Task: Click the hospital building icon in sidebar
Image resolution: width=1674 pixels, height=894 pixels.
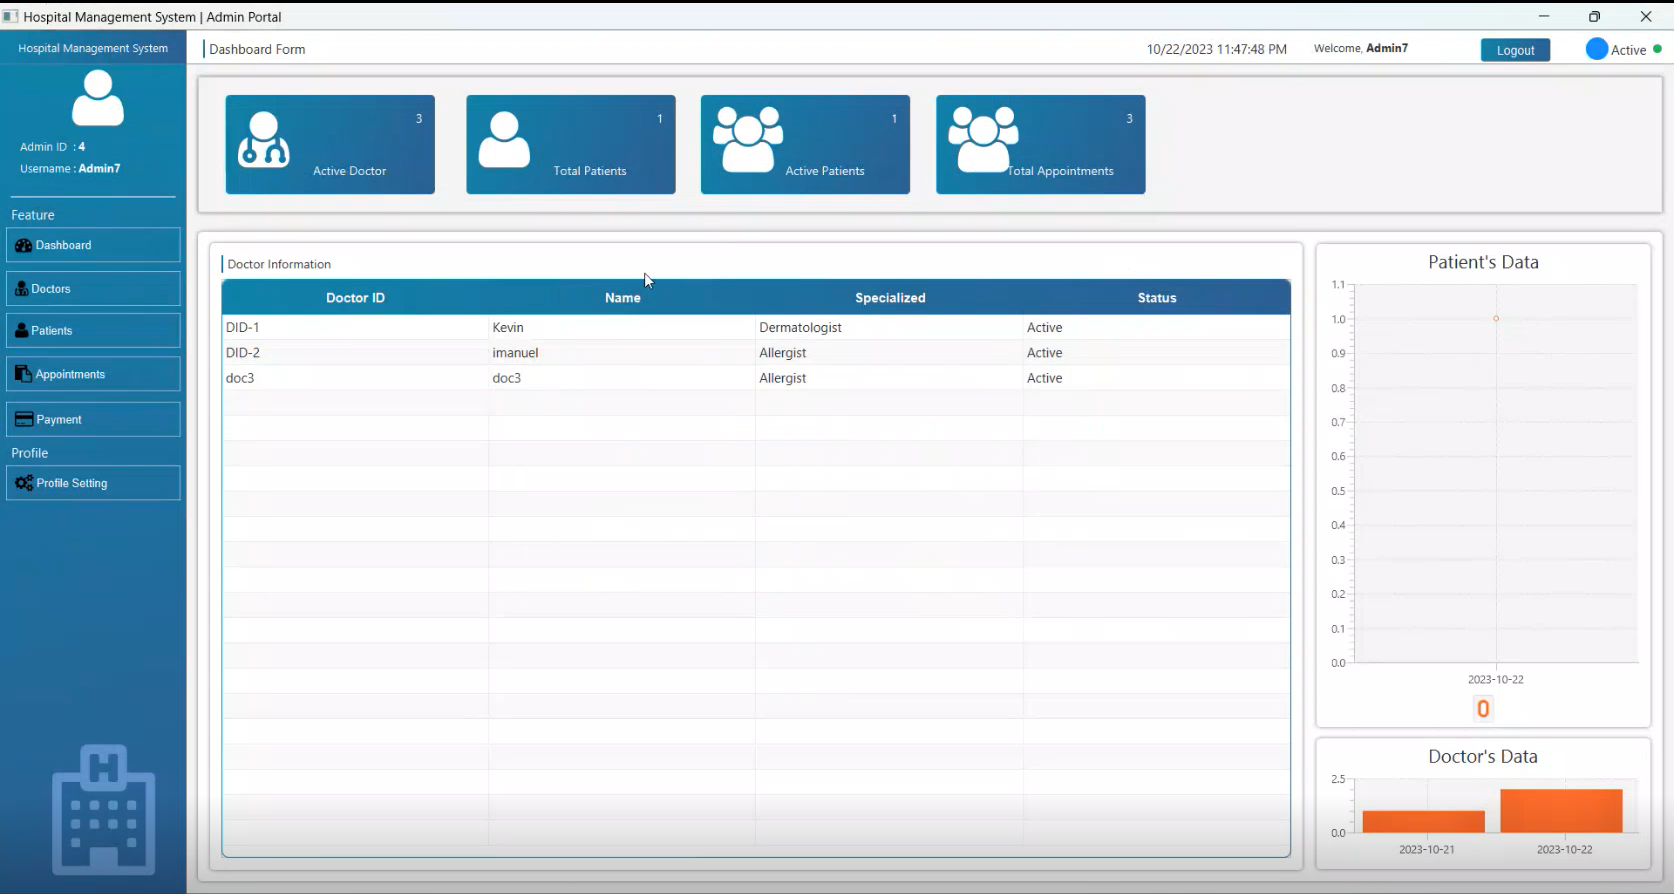Action: click(103, 809)
